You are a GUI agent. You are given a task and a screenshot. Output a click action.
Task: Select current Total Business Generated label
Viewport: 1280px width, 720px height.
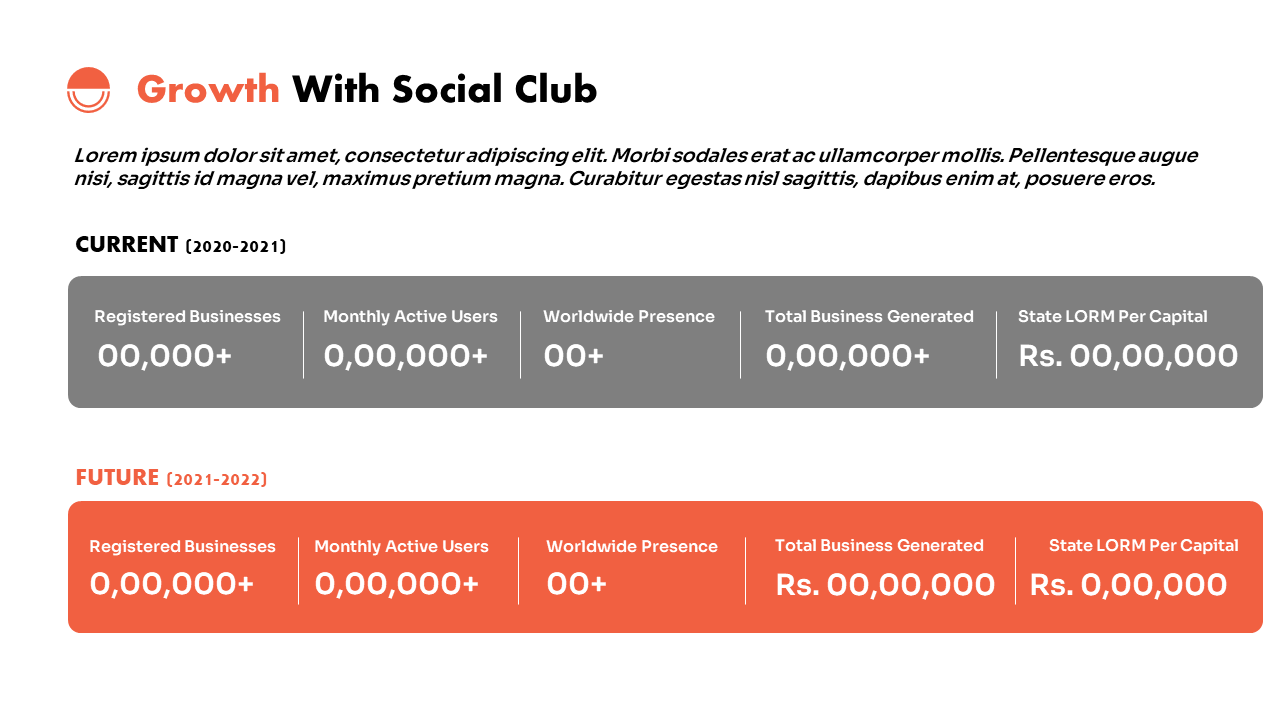coord(869,316)
